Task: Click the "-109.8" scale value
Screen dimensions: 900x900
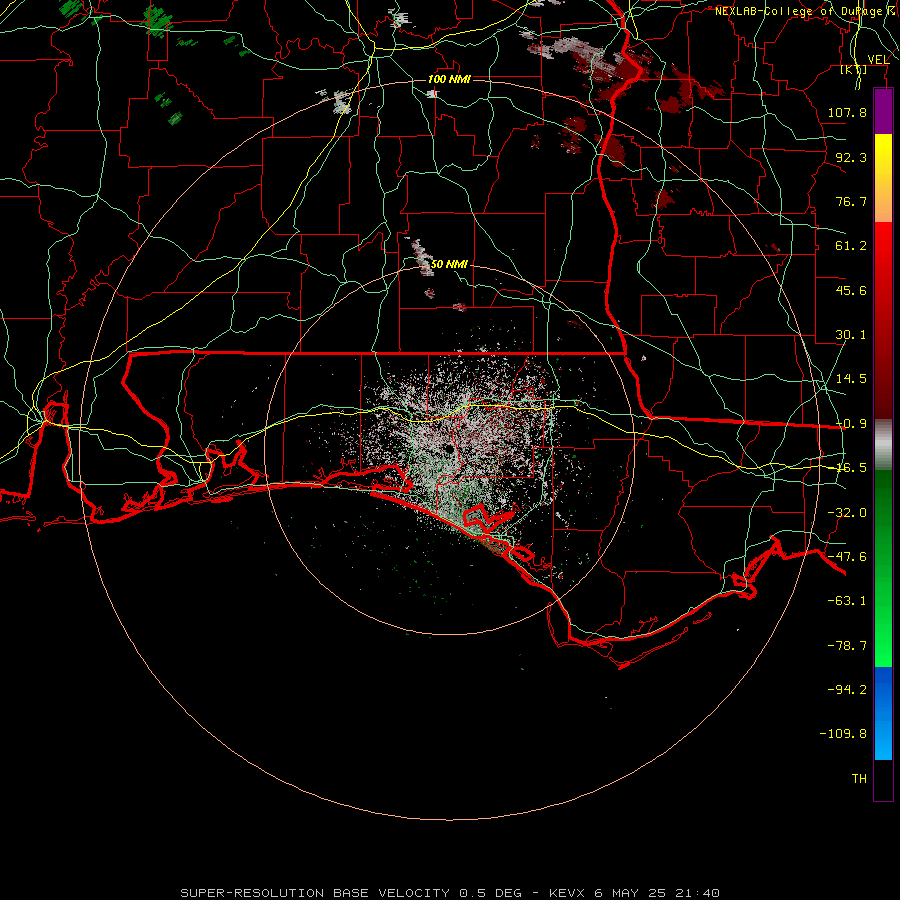Action: [843, 734]
